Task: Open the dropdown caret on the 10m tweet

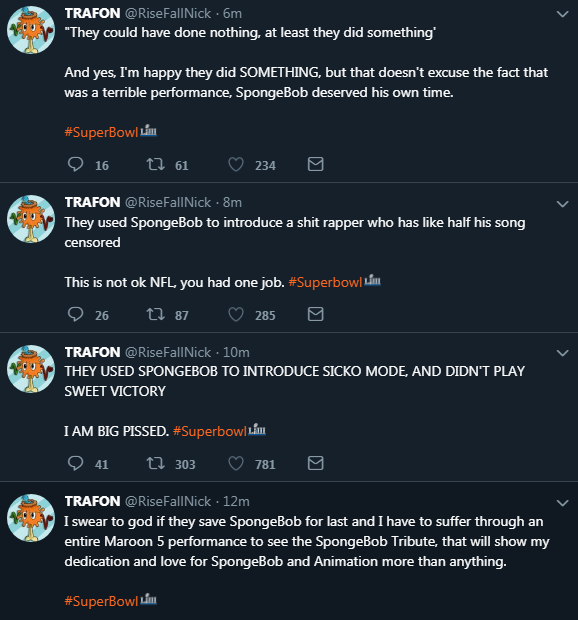Action: coord(562,353)
